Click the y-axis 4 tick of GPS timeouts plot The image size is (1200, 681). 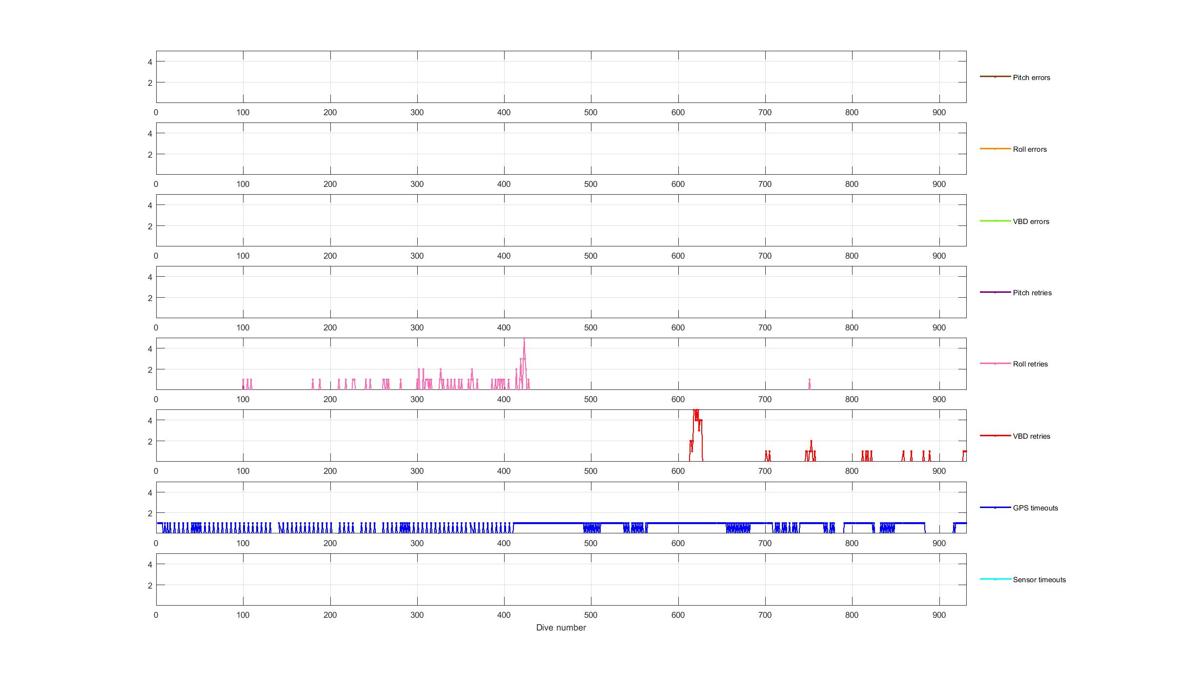pyautogui.click(x=149, y=492)
